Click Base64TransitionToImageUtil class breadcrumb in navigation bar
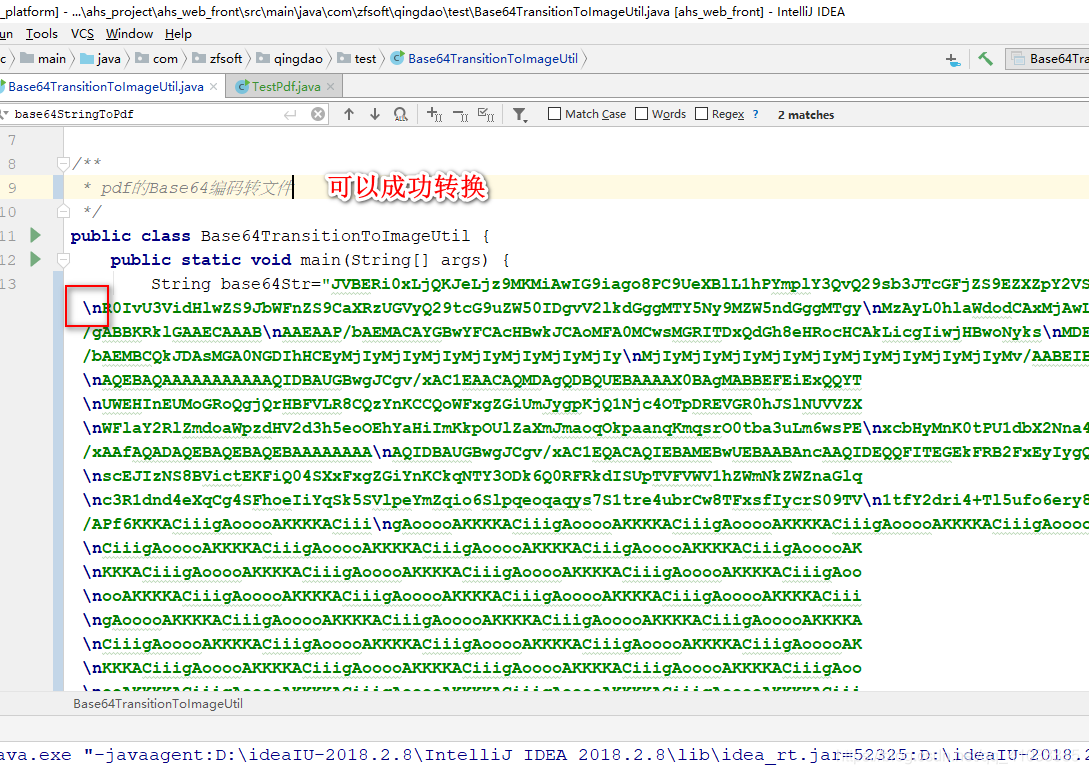The width and height of the screenshot is (1089, 774). click(x=485, y=59)
